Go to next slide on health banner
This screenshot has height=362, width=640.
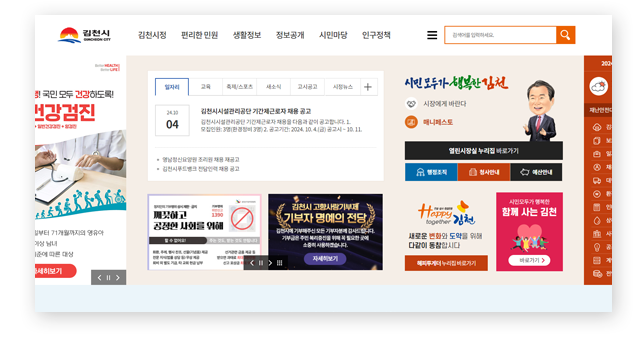[x=118, y=278]
